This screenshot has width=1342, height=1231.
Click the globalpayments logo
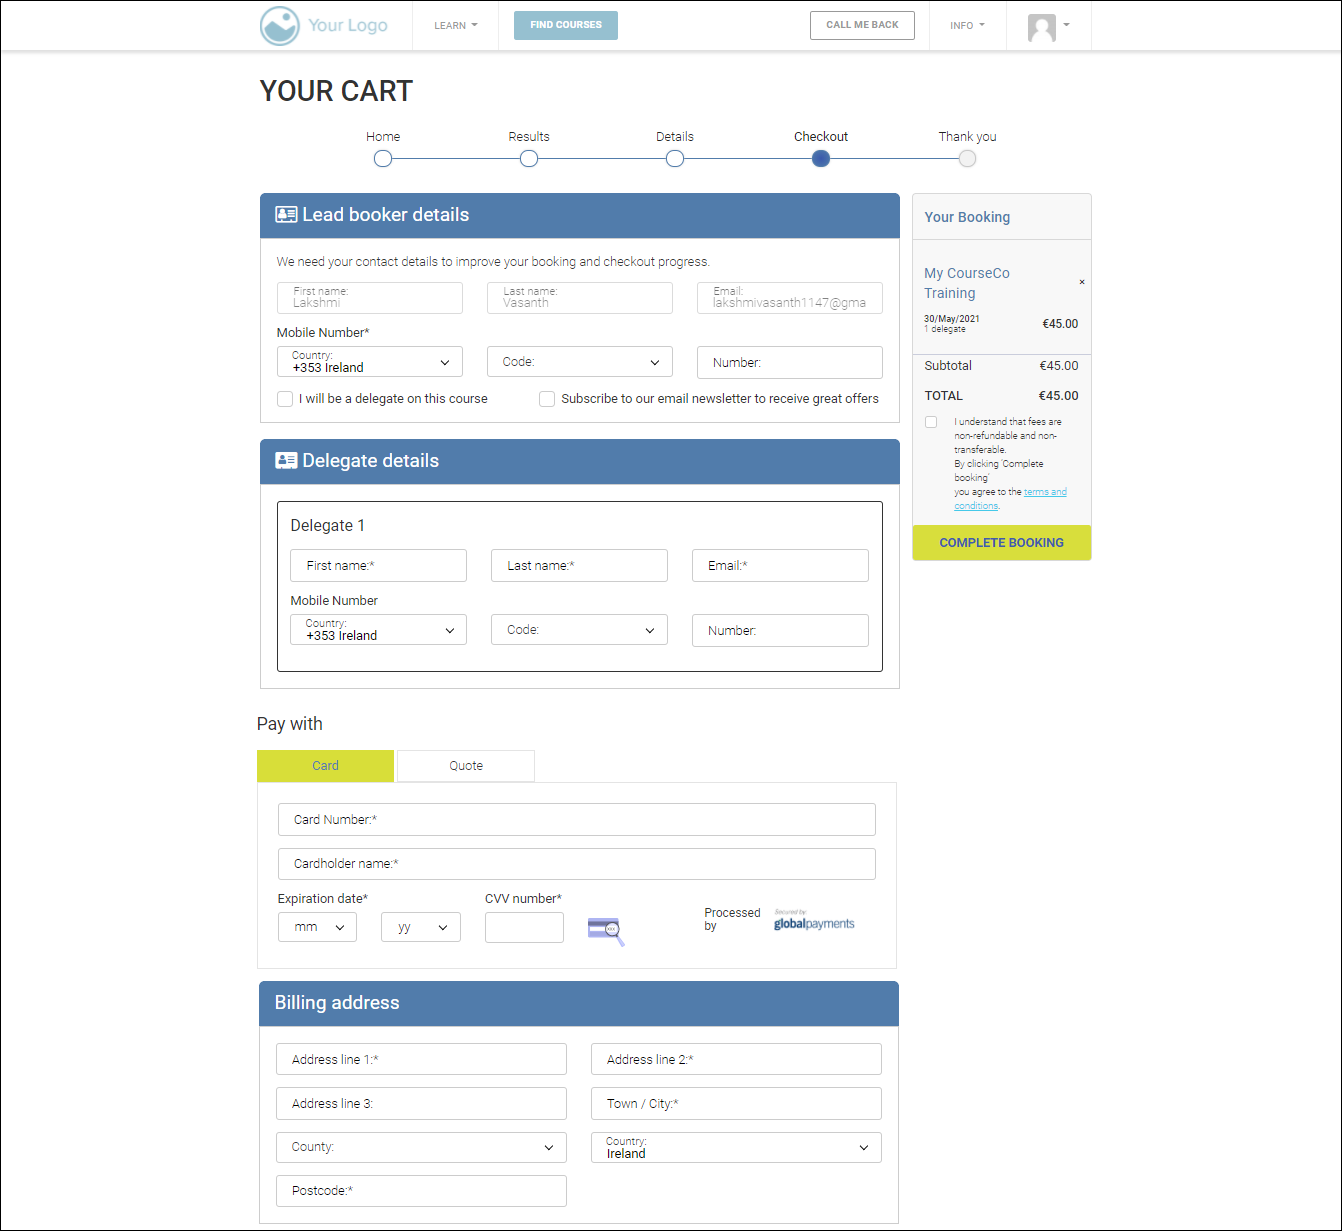point(814,923)
